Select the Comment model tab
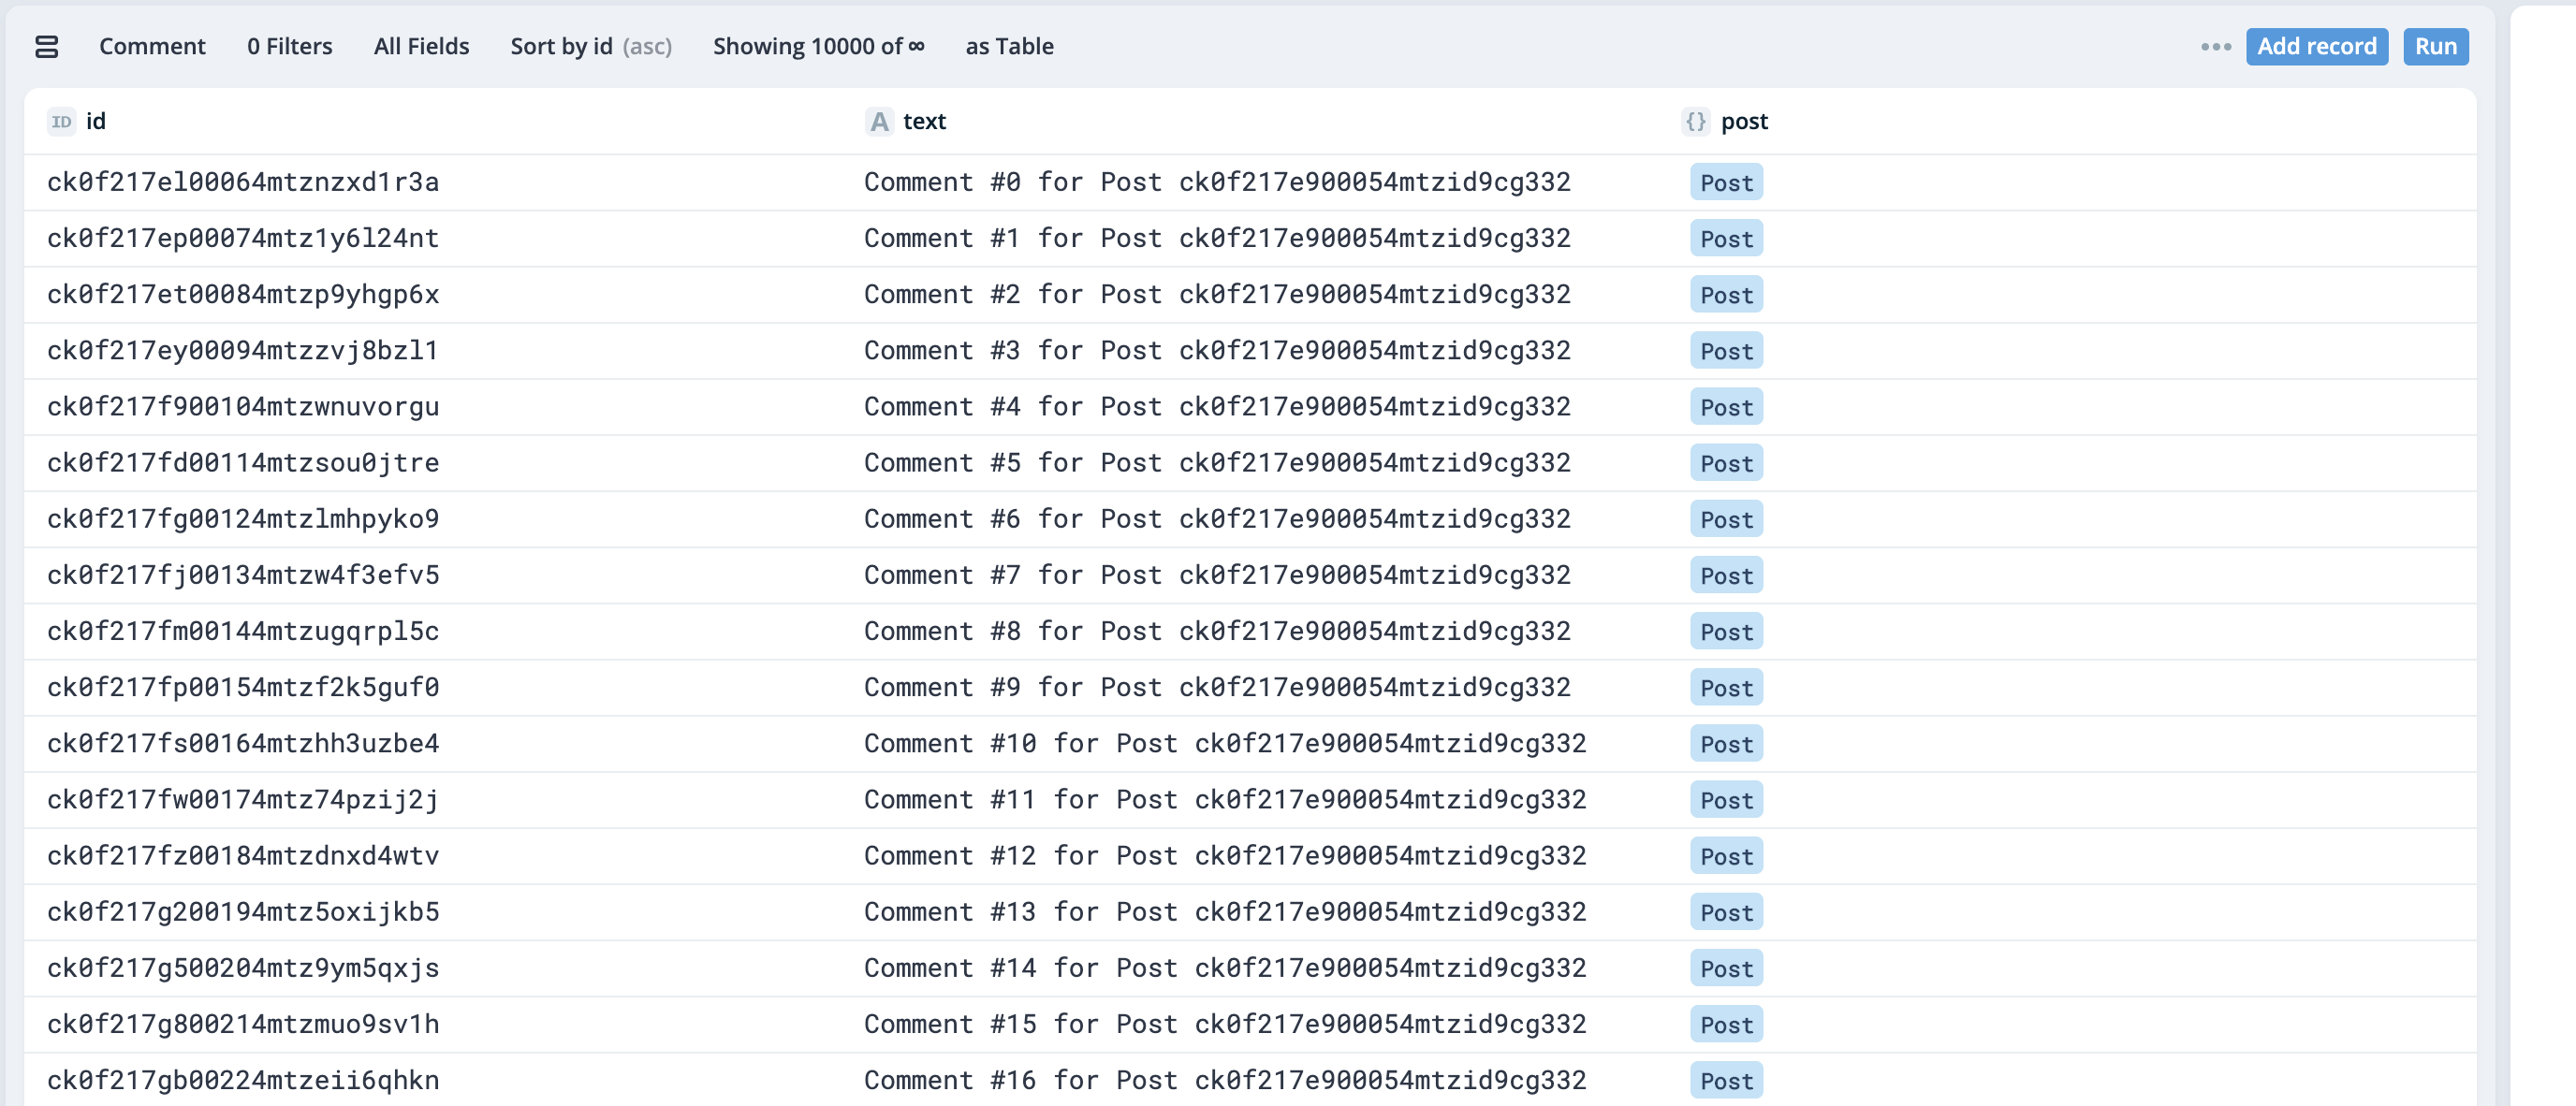The width and height of the screenshot is (2576, 1106). point(152,46)
